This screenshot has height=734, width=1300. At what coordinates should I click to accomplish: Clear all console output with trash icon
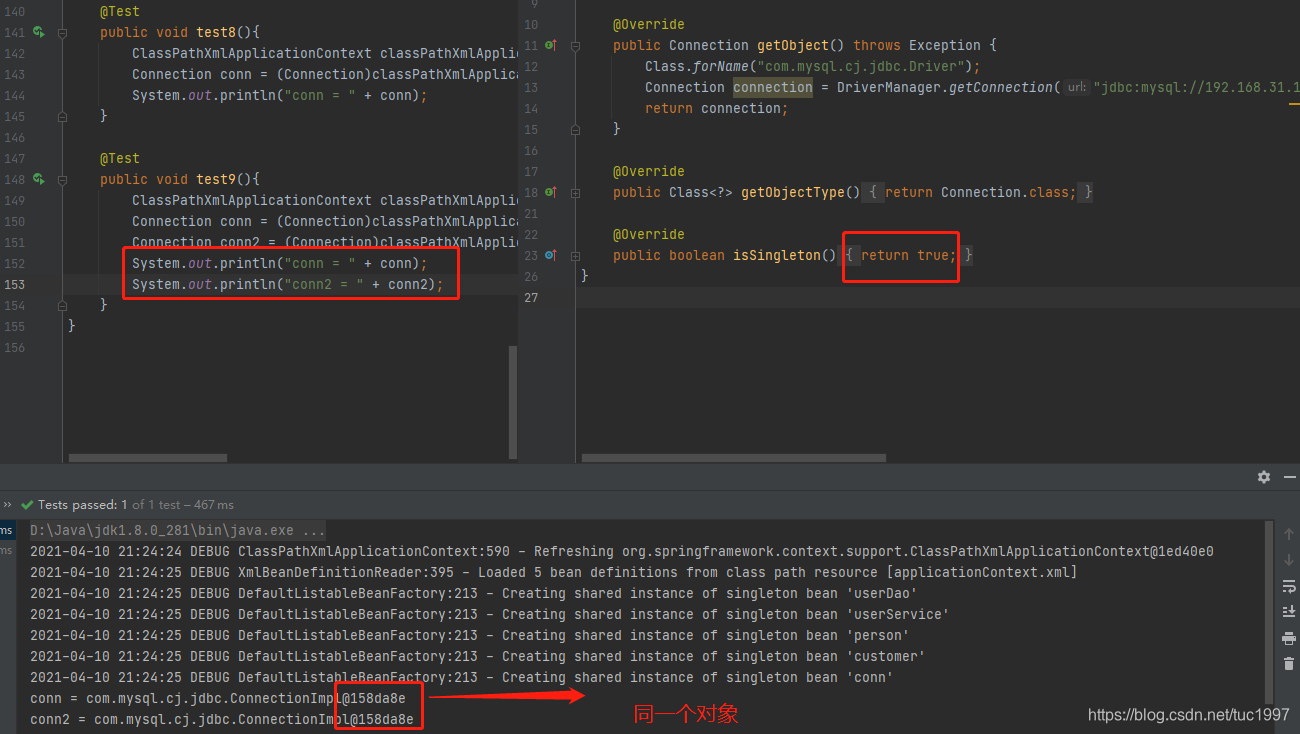(1288, 664)
